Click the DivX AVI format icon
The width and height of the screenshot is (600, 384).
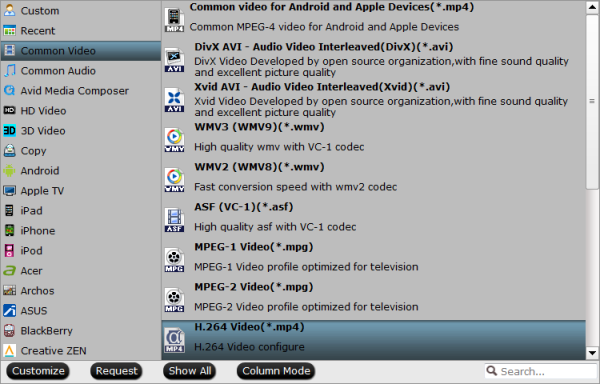(x=174, y=60)
